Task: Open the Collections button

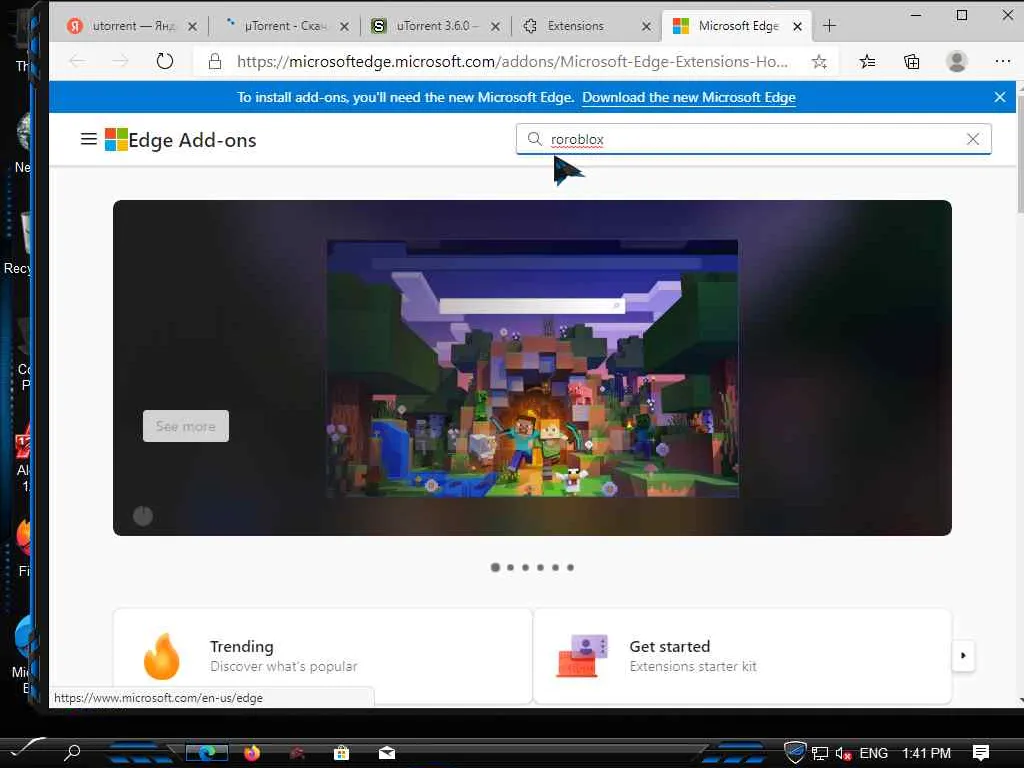Action: coord(912,61)
